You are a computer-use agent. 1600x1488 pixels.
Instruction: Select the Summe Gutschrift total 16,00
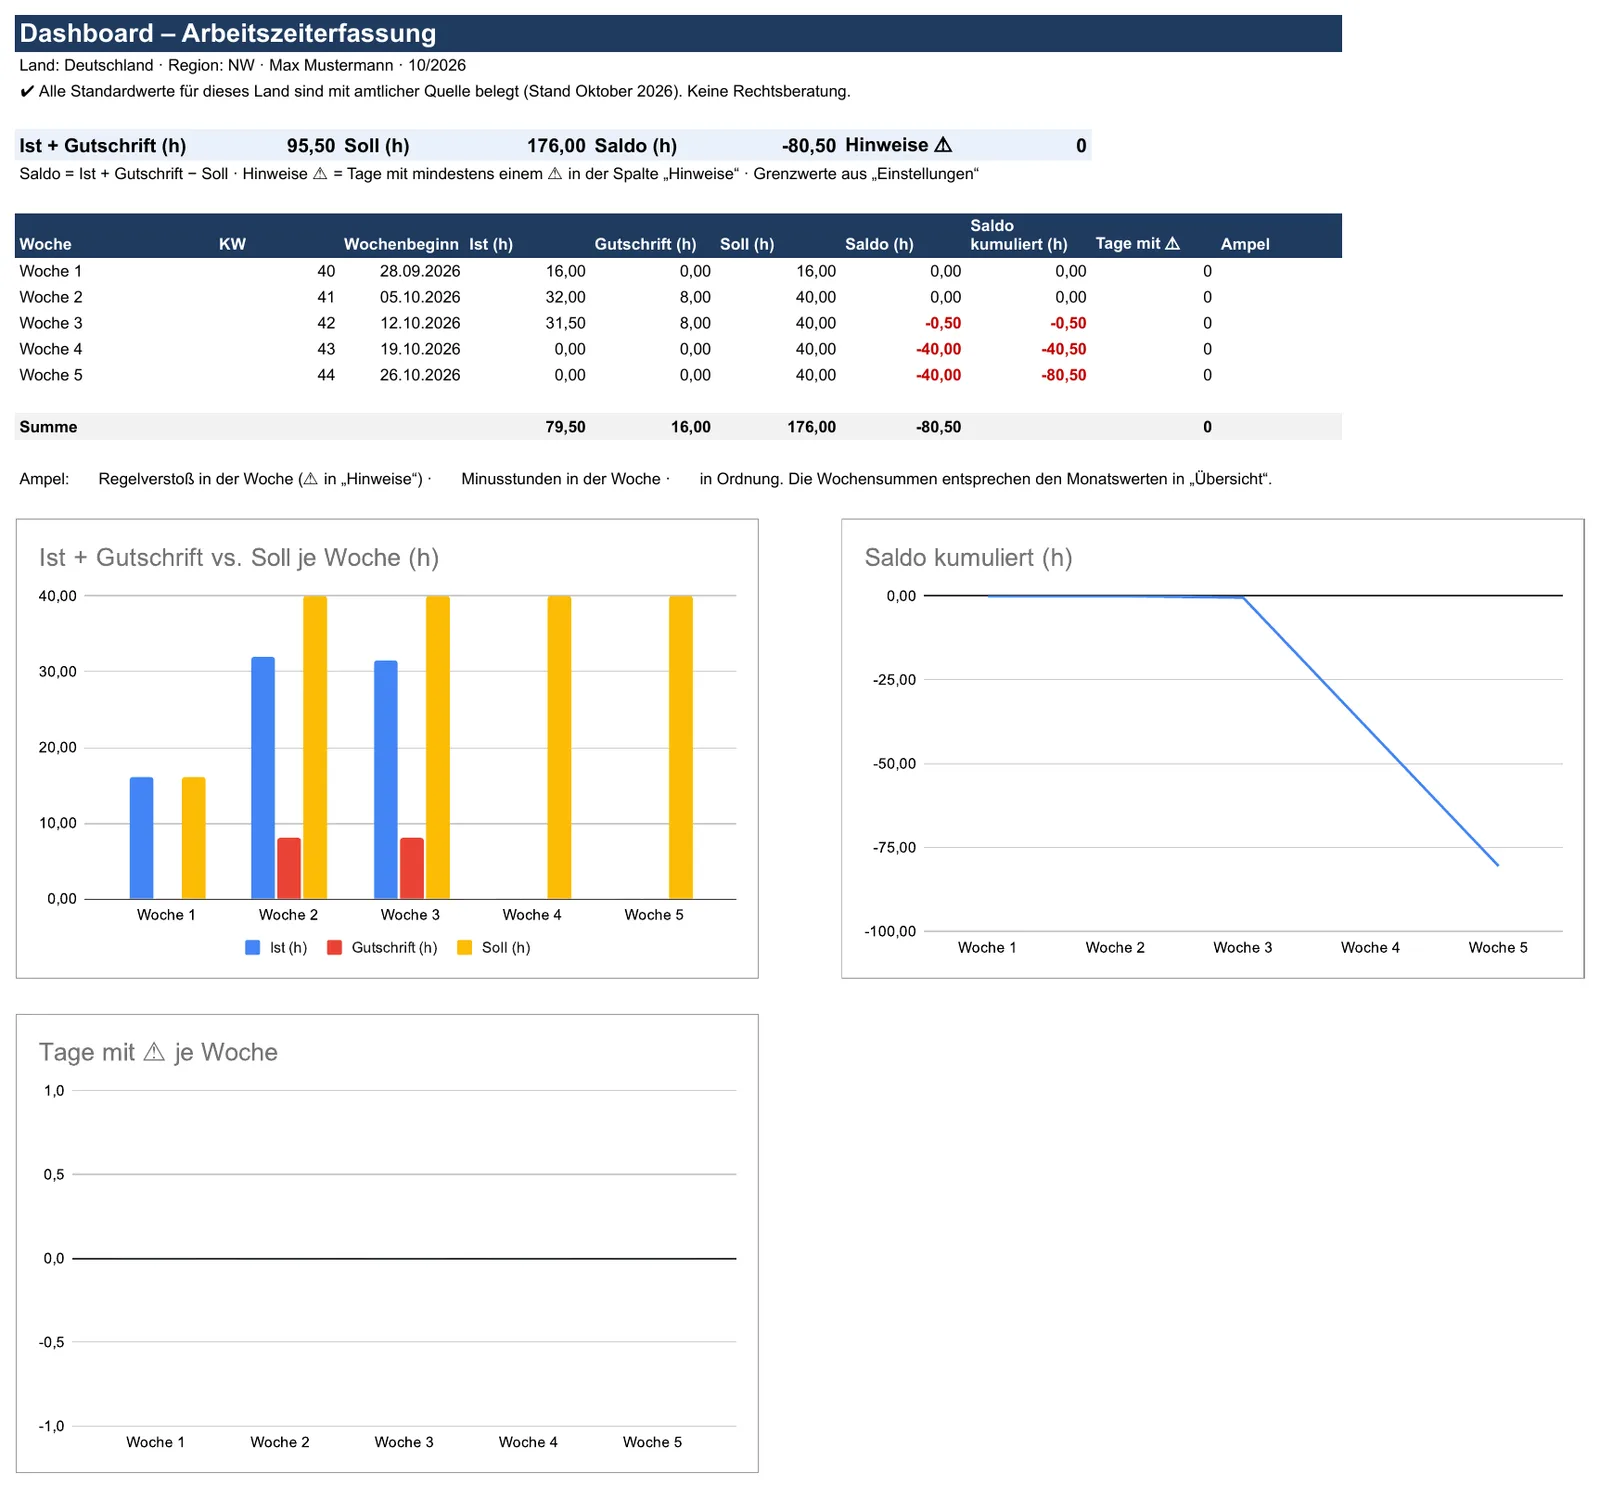[690, 427]
